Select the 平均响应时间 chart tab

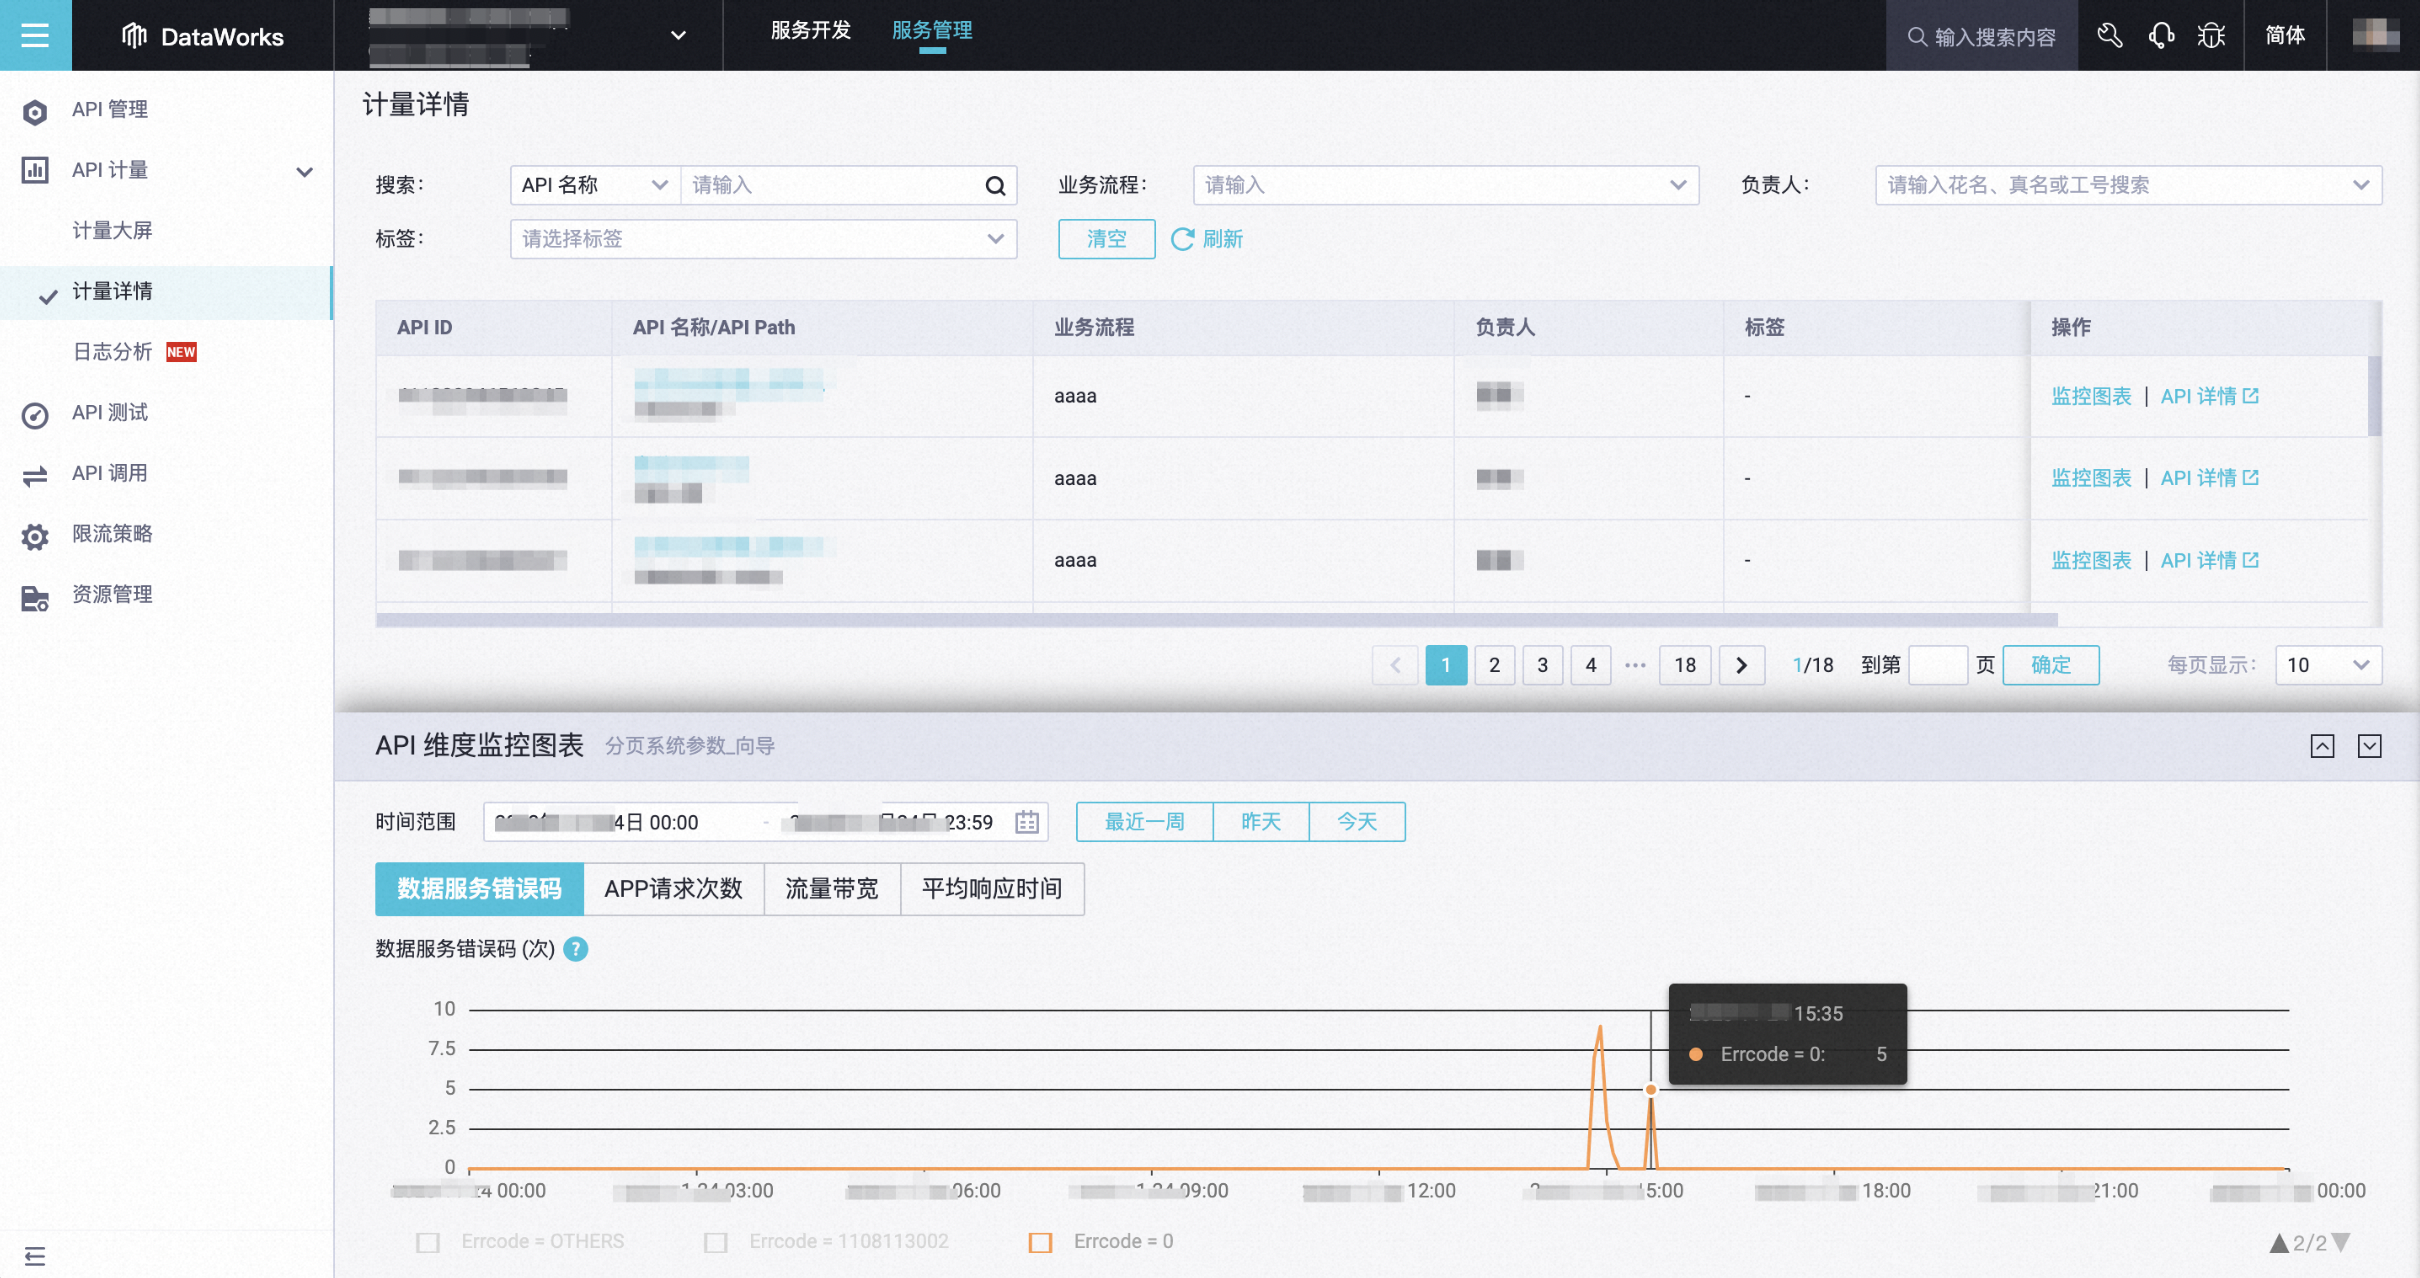click(992, 889)
